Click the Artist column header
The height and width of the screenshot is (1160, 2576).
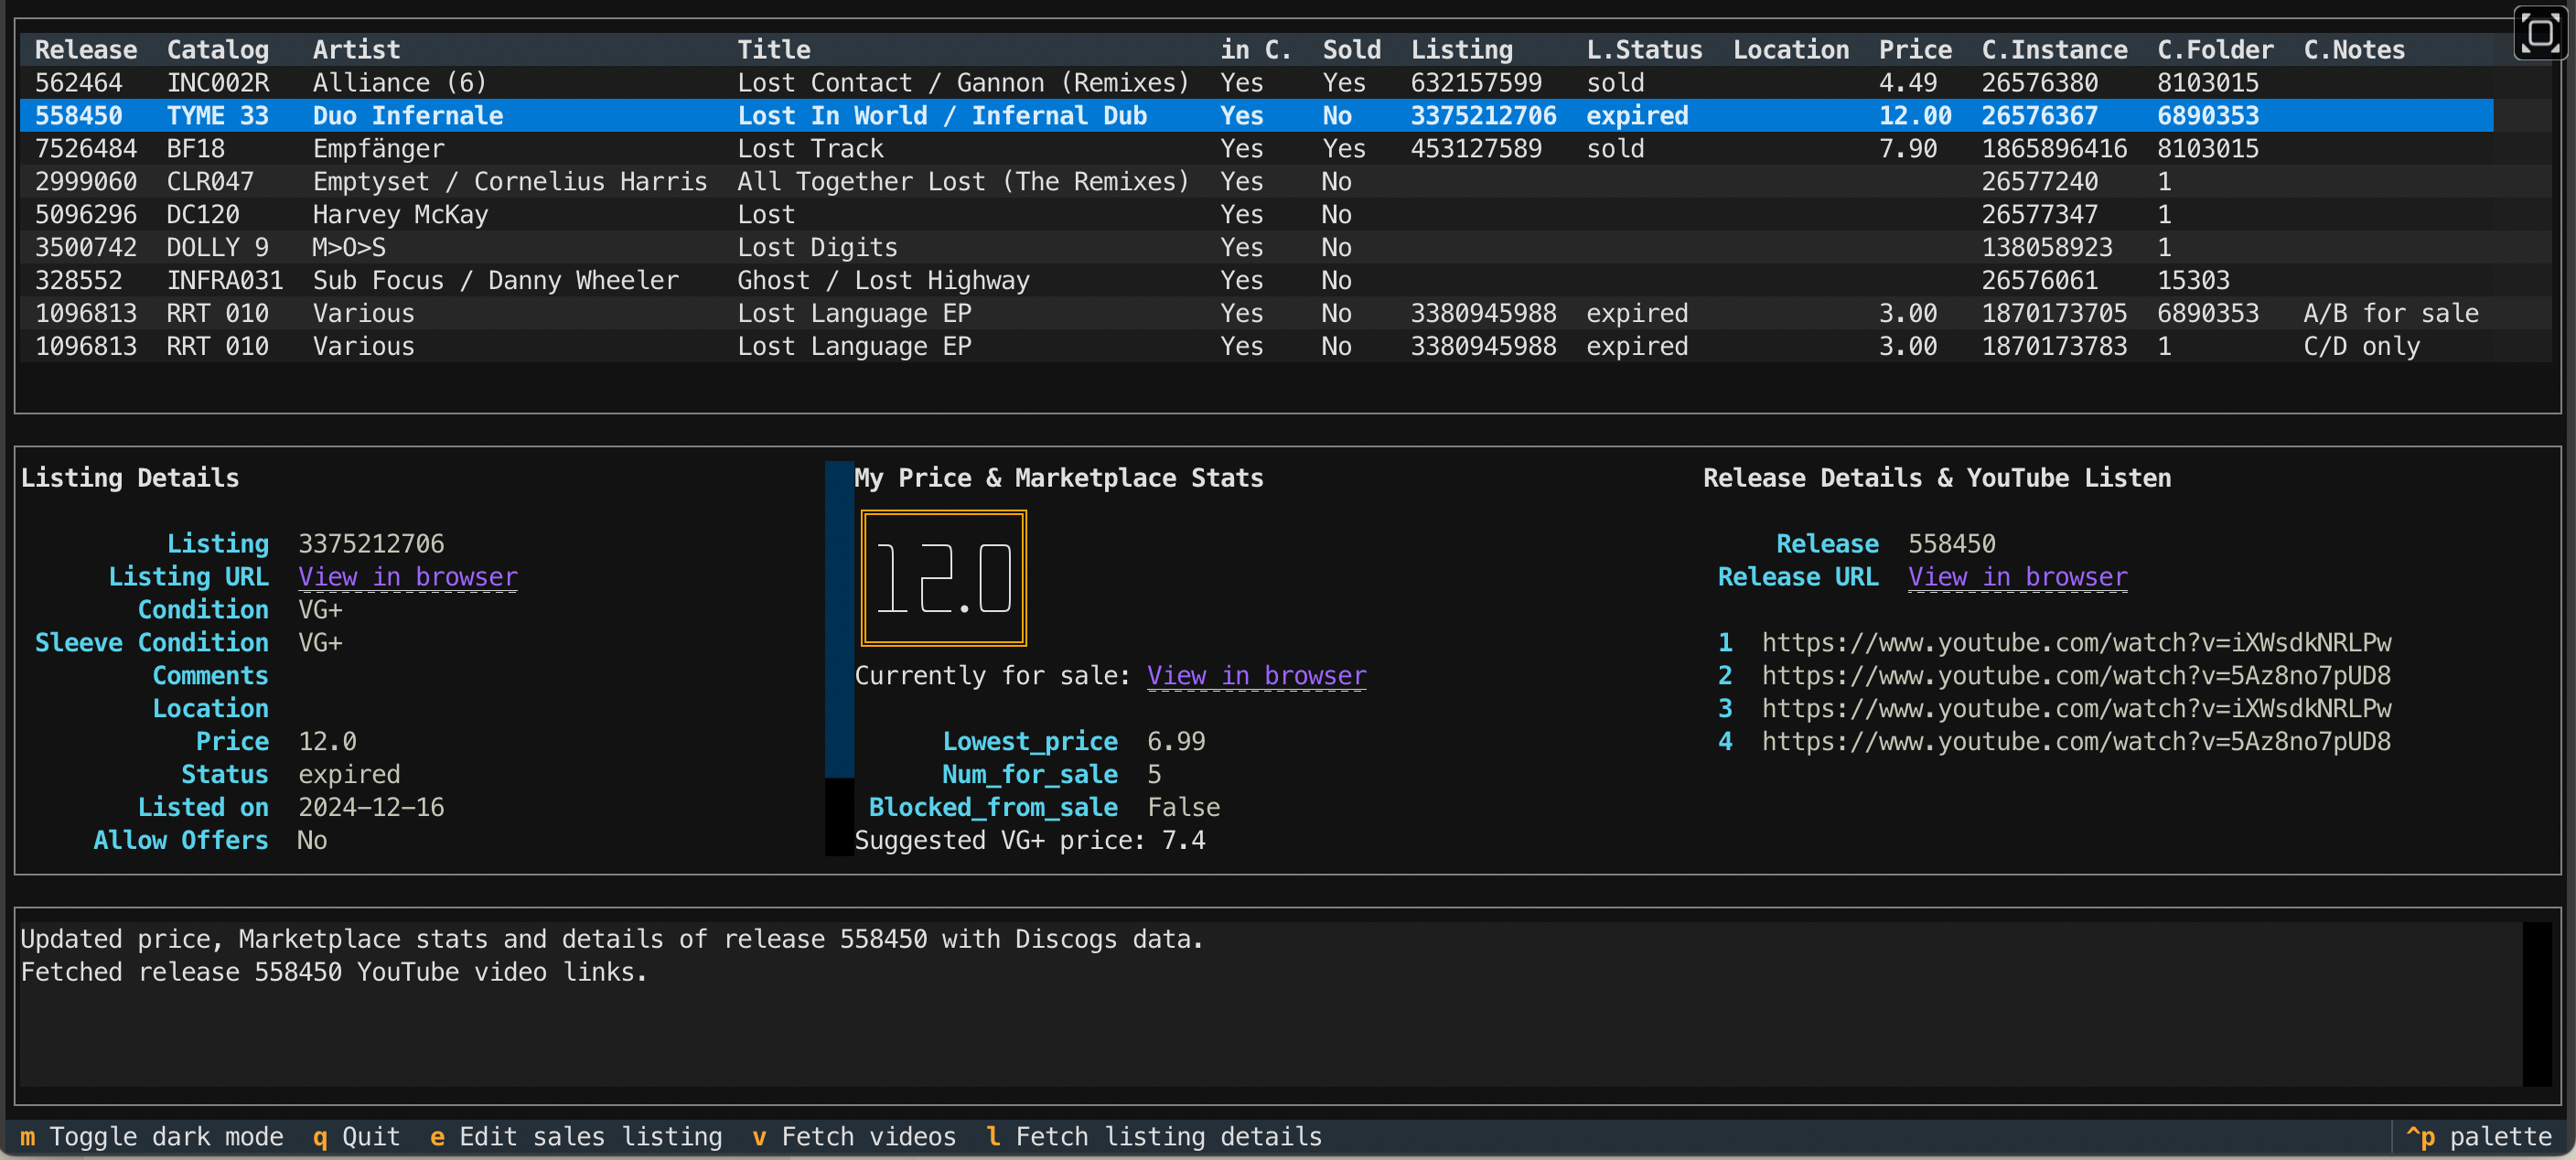click(x=356, y=50)
